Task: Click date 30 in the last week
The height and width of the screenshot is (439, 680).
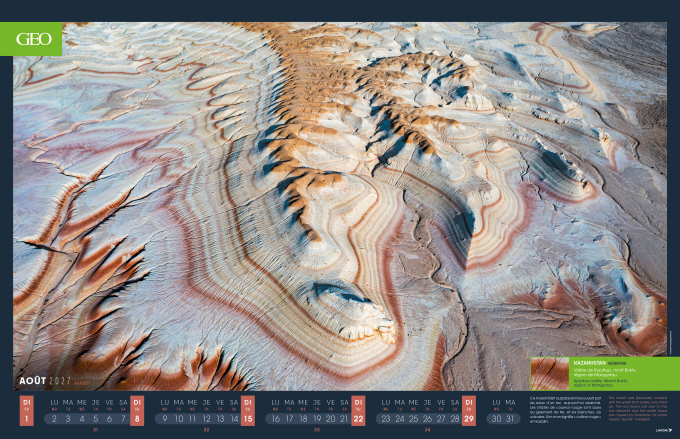Action: coord(496,418)
